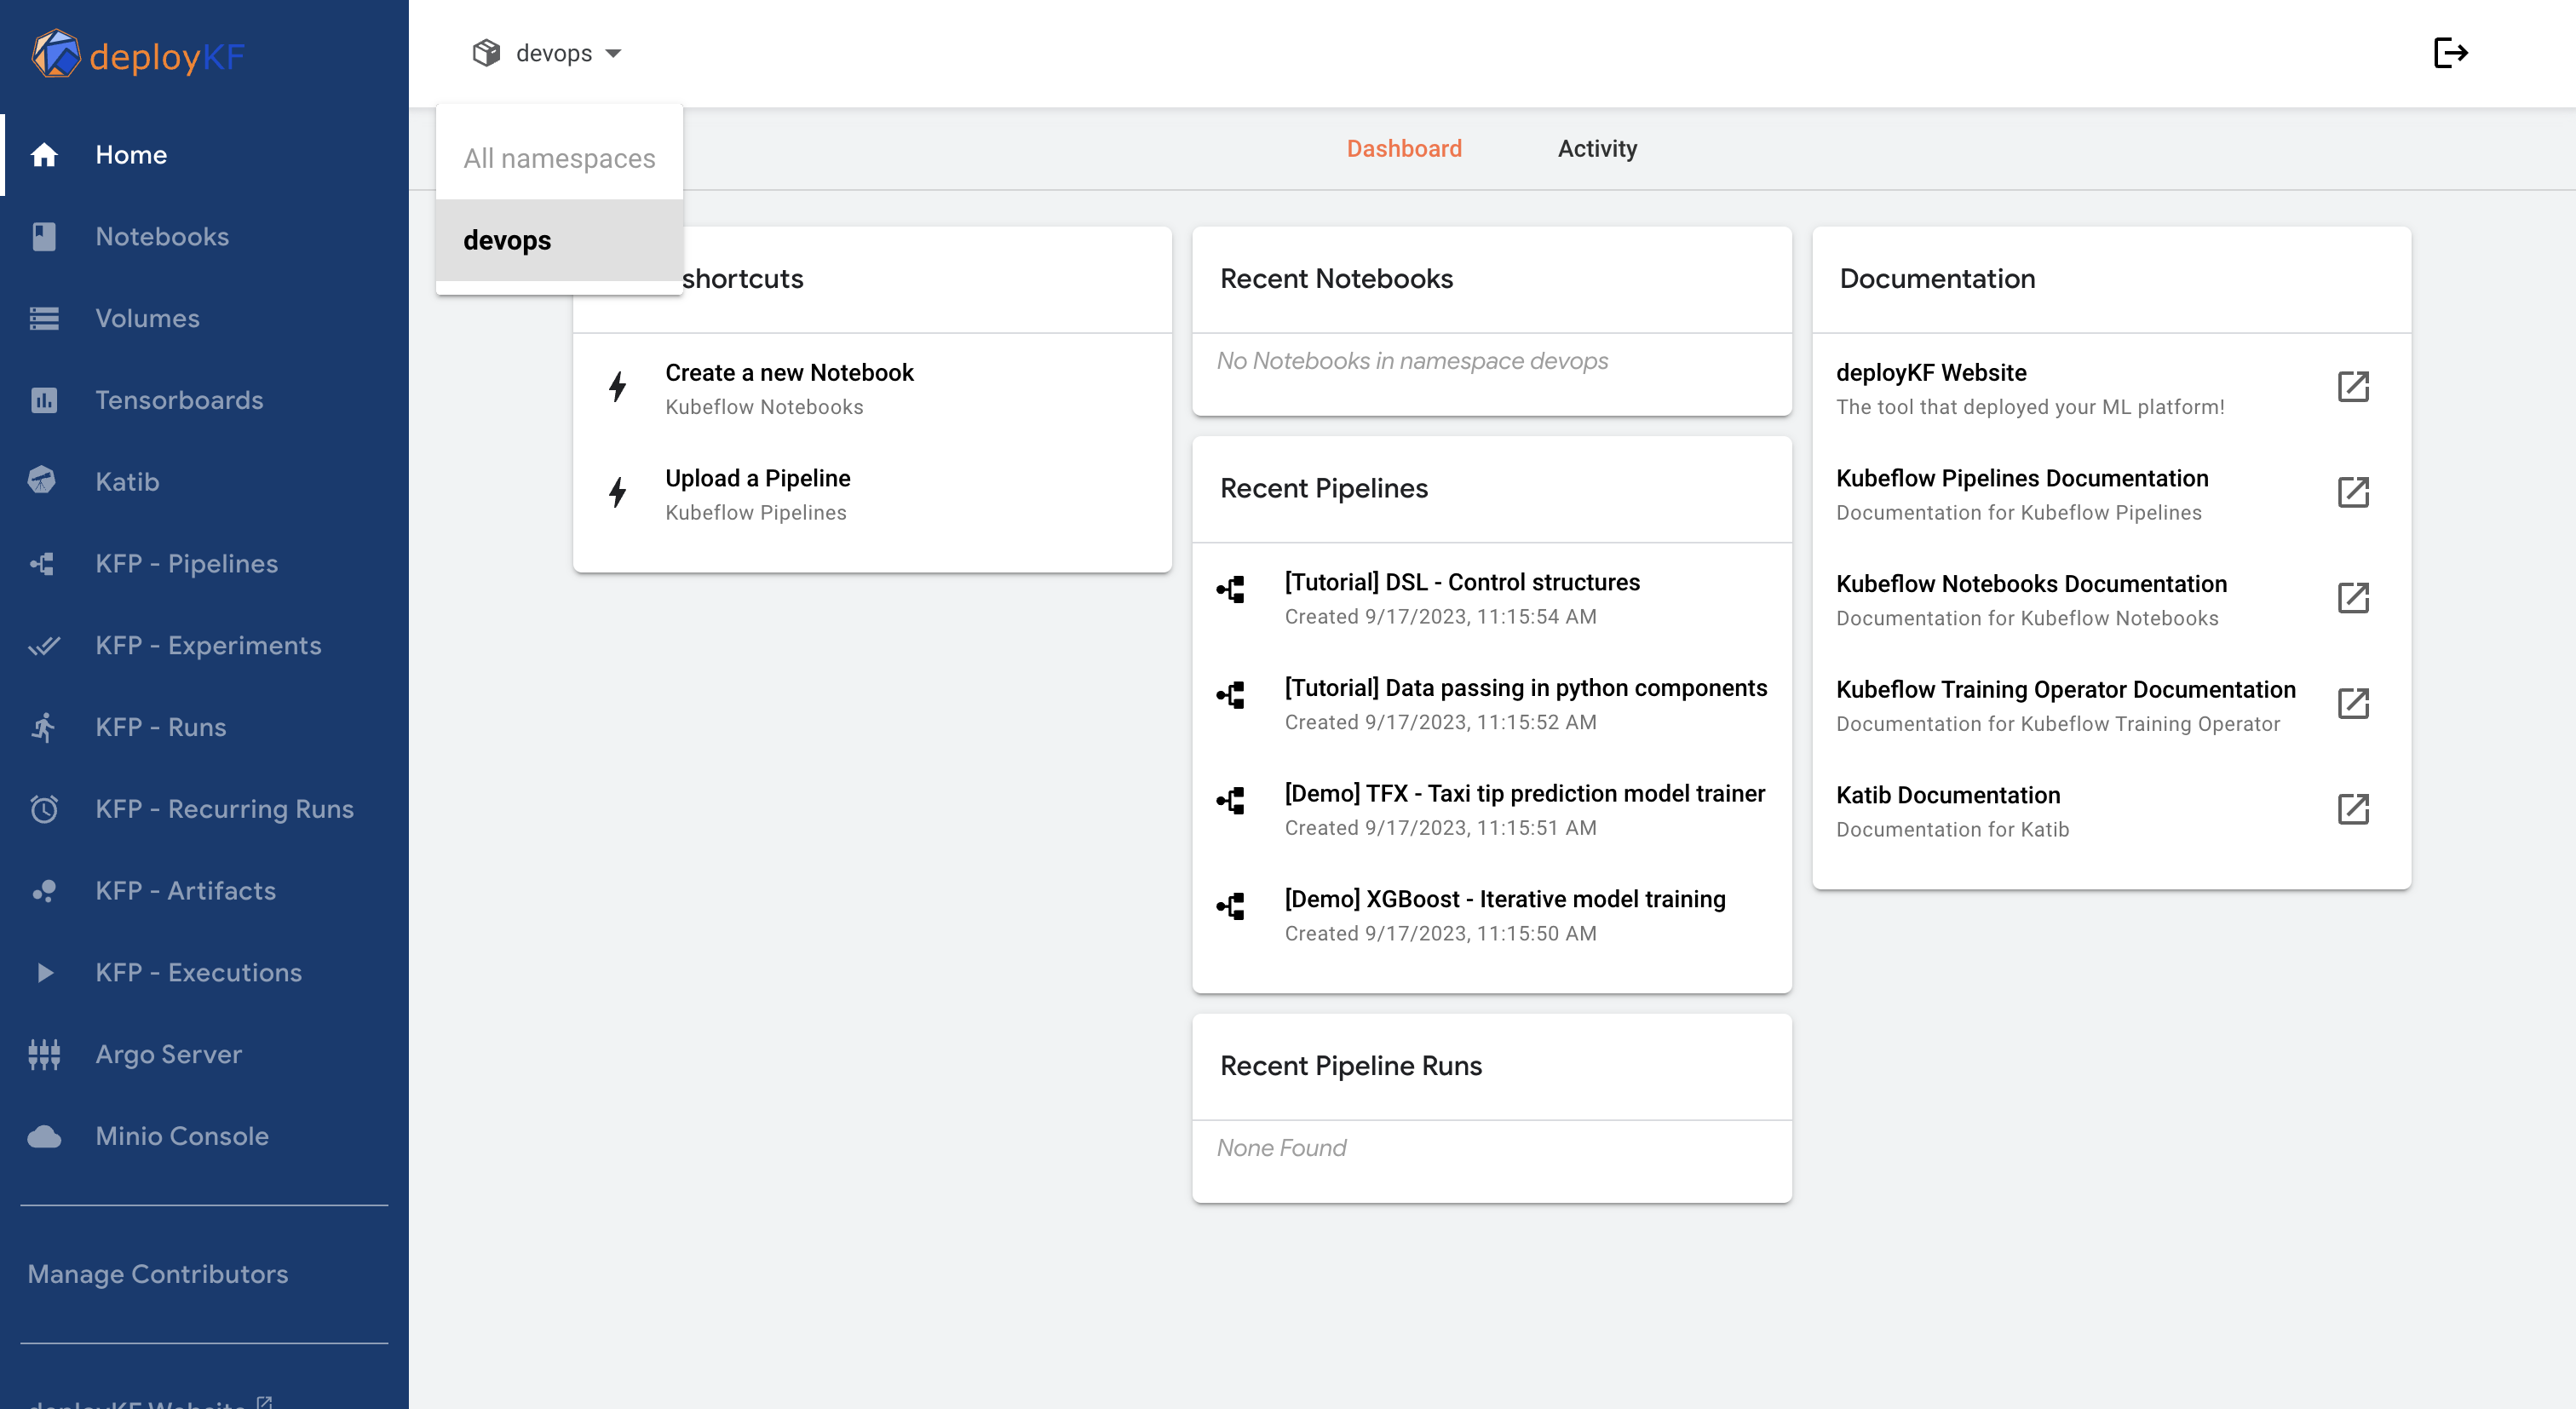Click the Home house icon
This screenshot has width=2576, height=1409.
coord(44,155)
